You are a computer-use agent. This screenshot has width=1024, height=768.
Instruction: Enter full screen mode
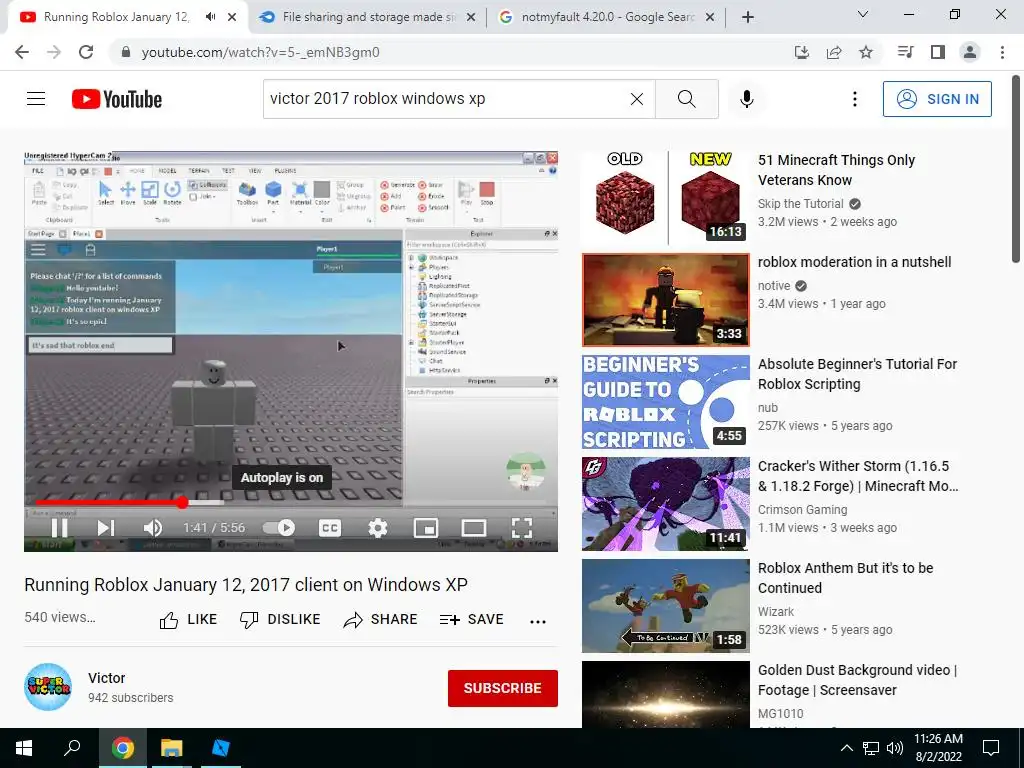tap(522, 528)
